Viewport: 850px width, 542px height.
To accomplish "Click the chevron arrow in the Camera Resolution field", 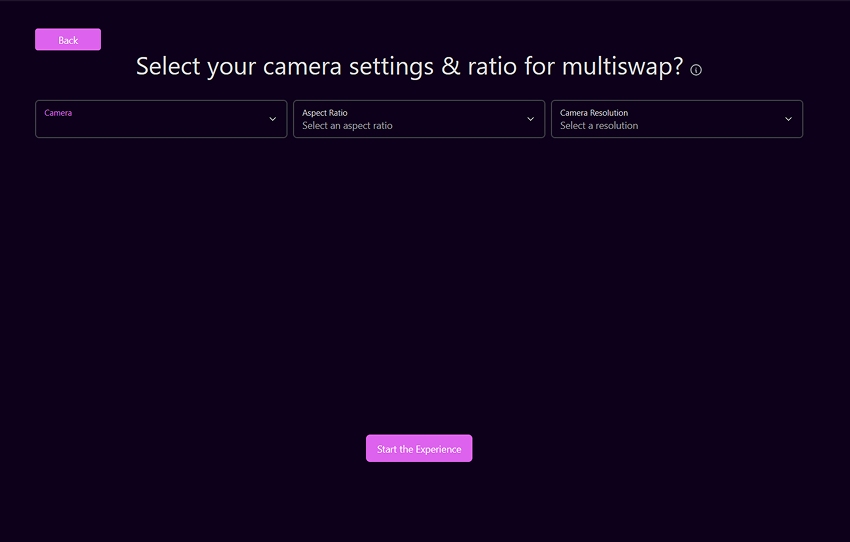I will pyautogui.click(x=788, y=119).
